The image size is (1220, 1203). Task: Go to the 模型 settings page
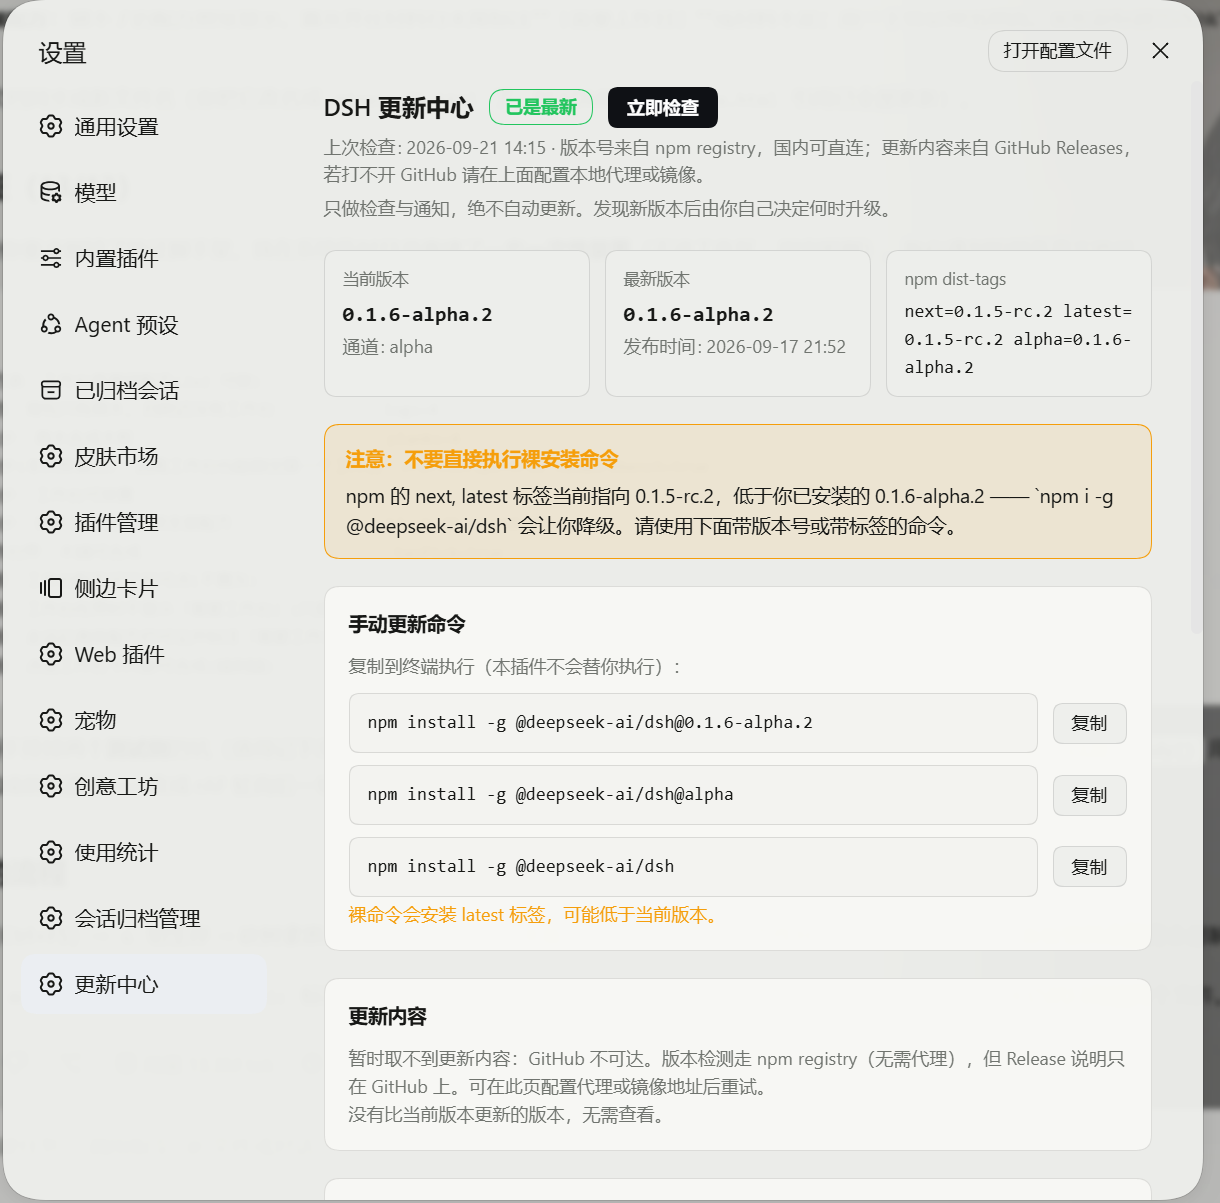(144, 192)
